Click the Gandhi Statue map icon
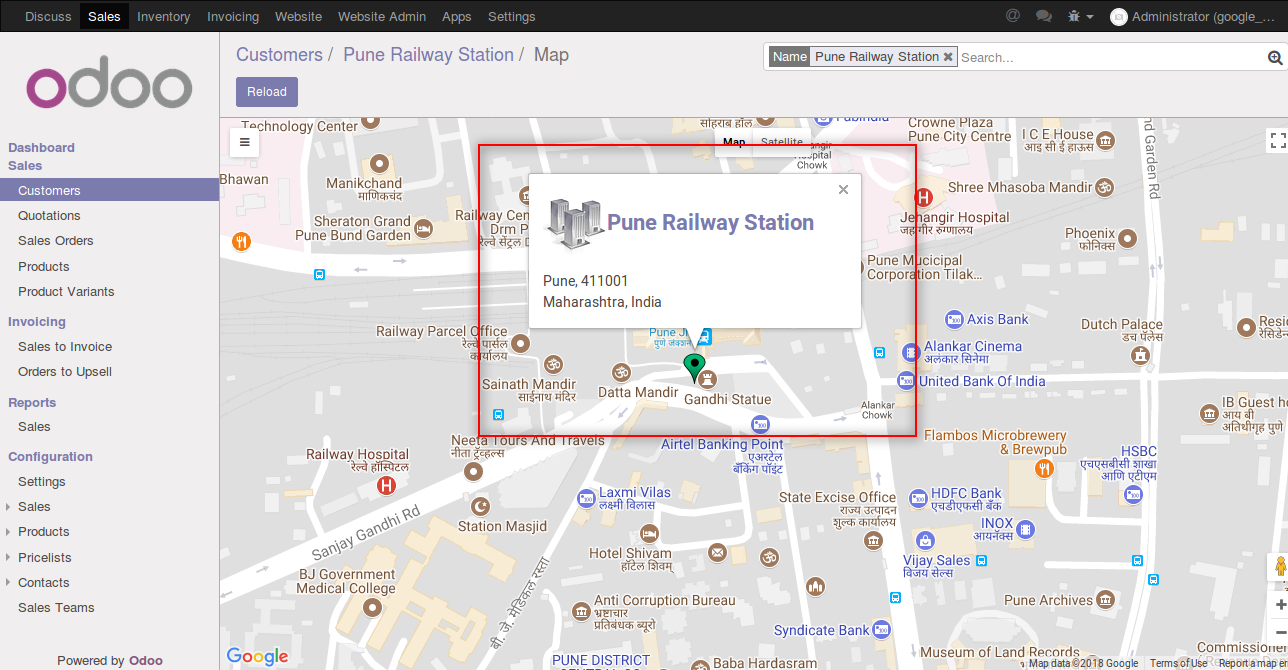 pos(708,379)
